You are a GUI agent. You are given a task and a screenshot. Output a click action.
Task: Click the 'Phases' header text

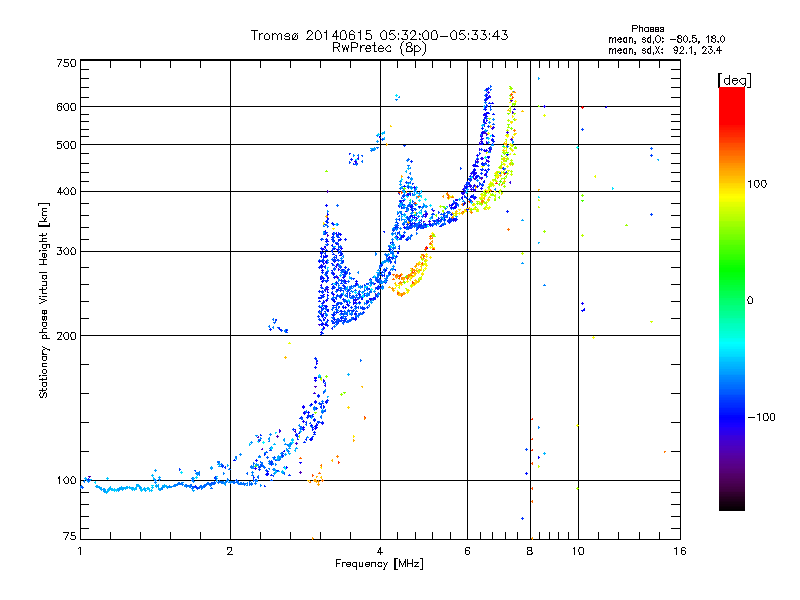(647, 29)
